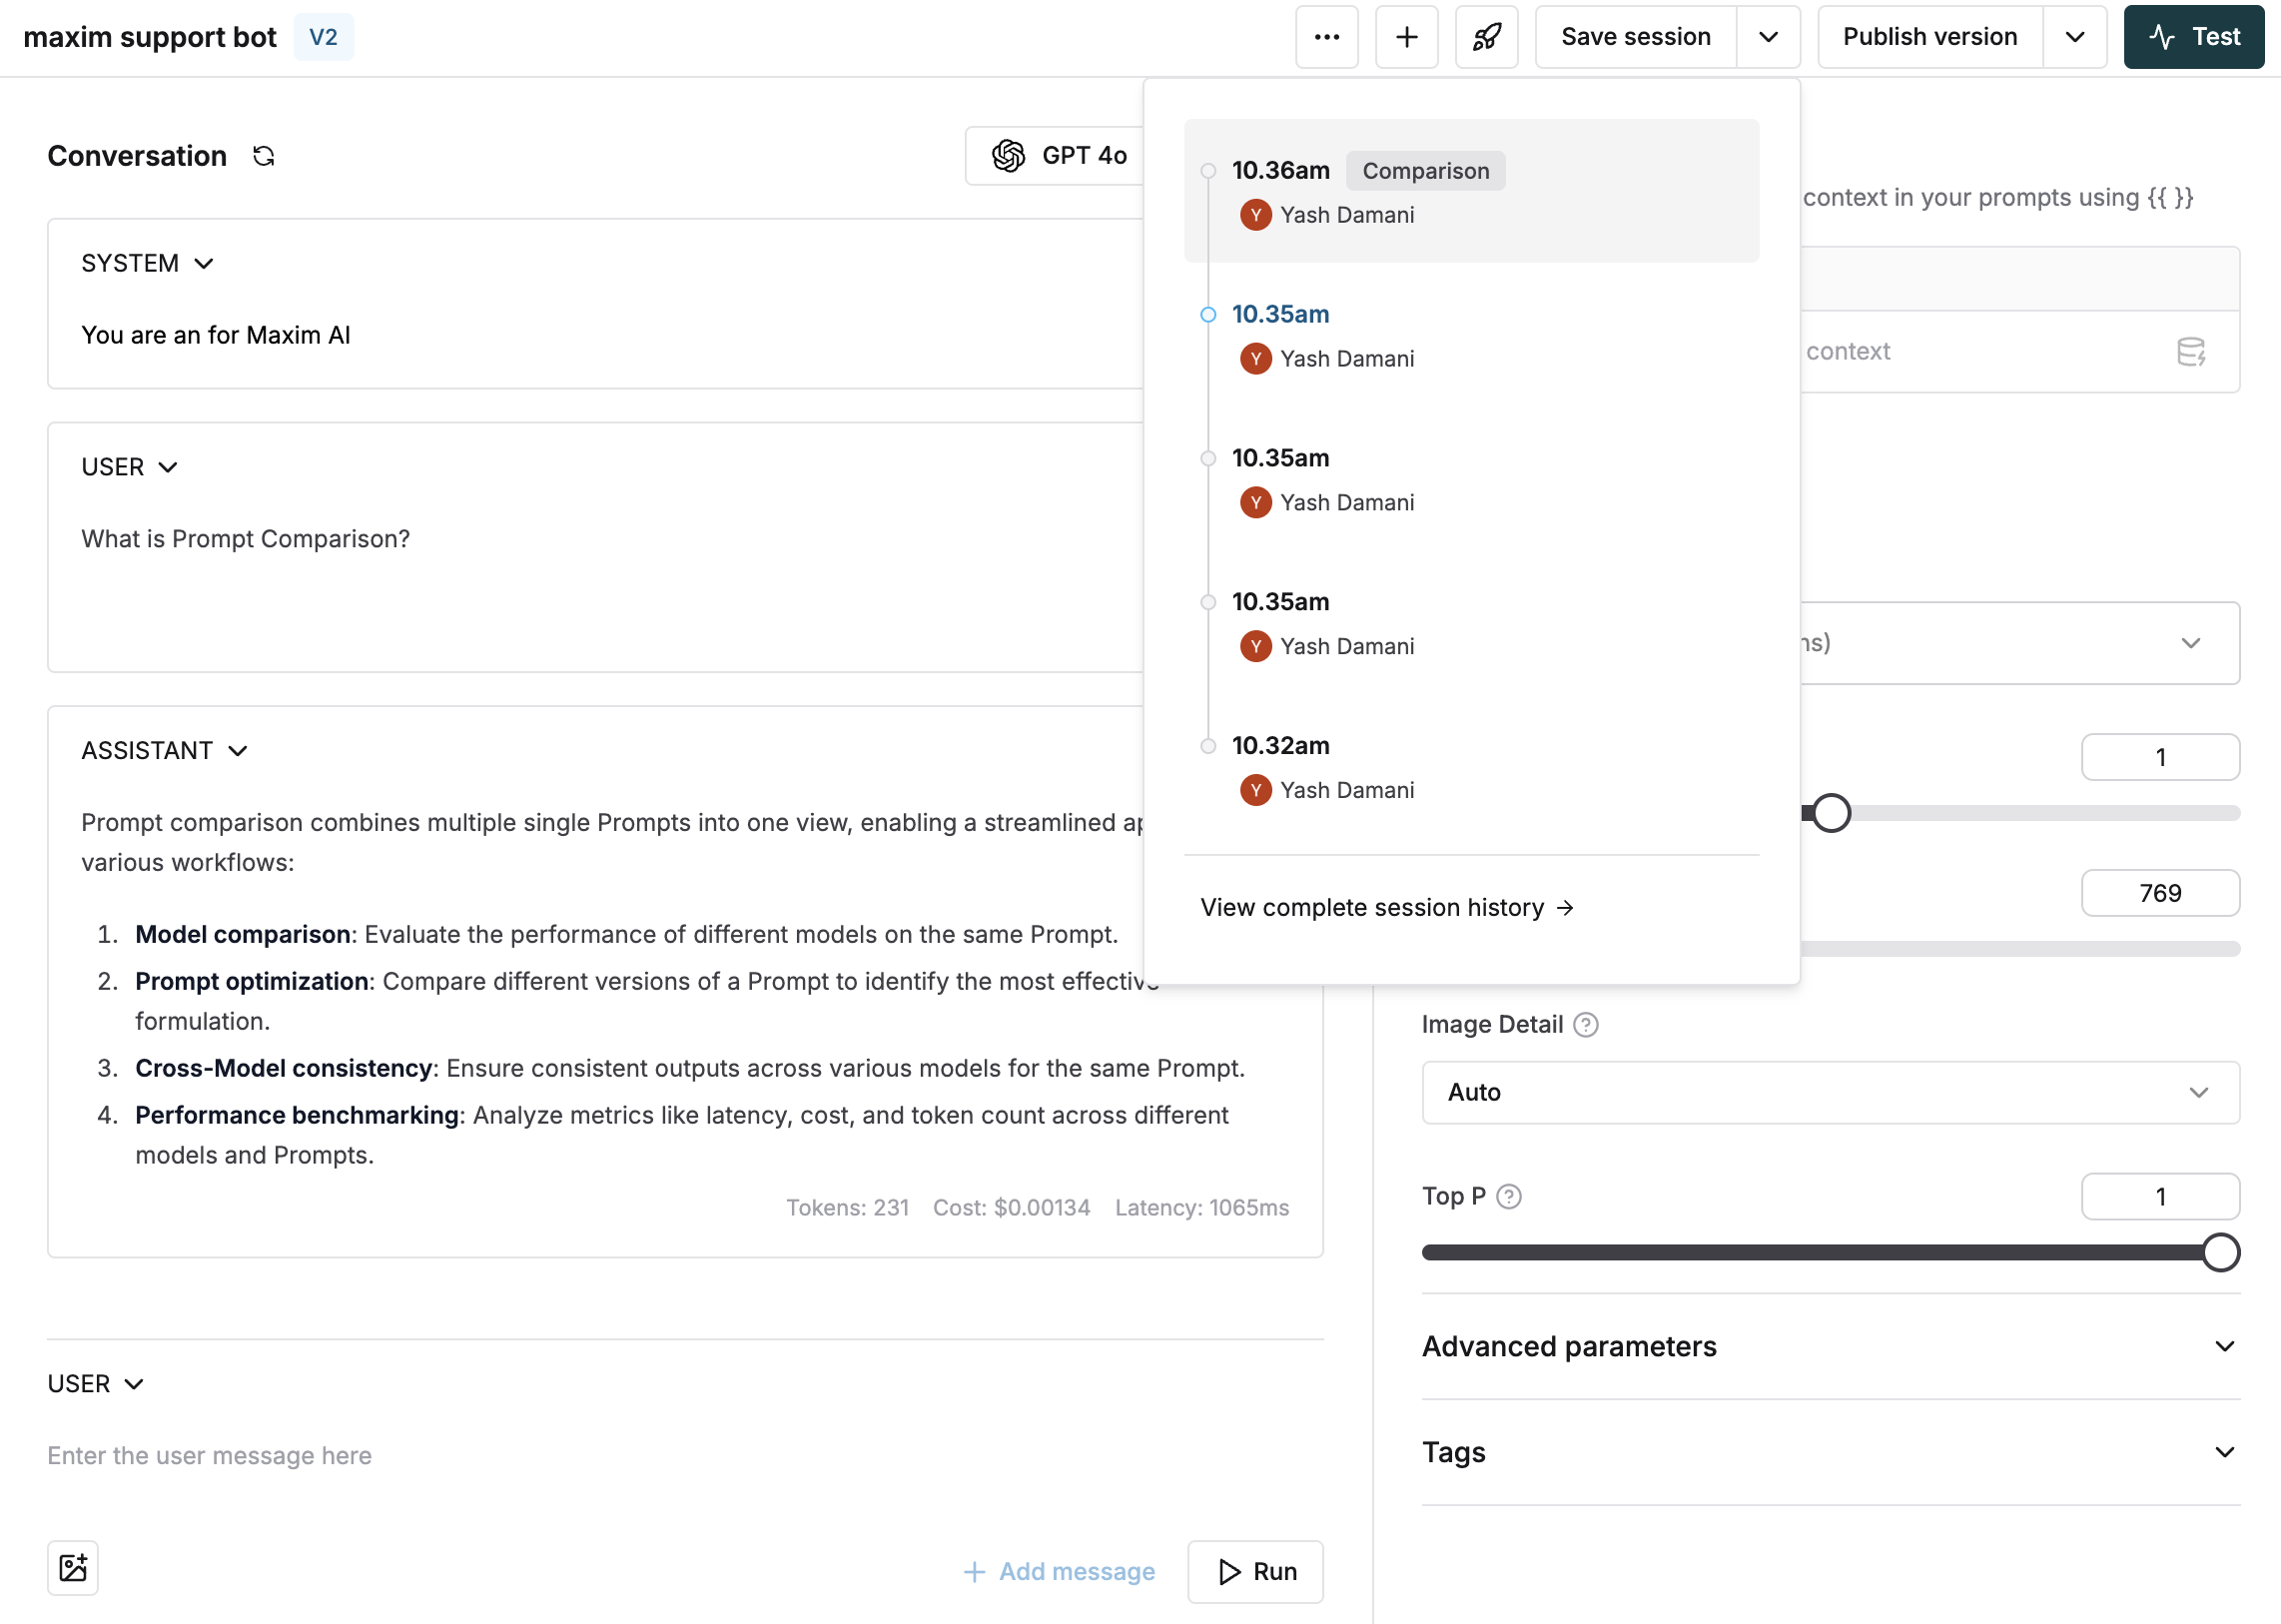Click the add image icon below the conversation
The height and width of the screenshot is (1624, 2281).
74,1567
